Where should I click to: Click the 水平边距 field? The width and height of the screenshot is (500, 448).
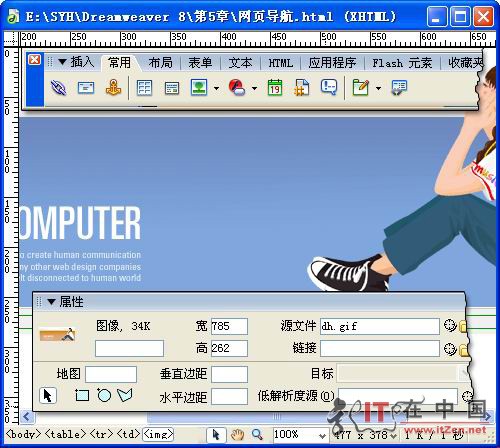229,397
